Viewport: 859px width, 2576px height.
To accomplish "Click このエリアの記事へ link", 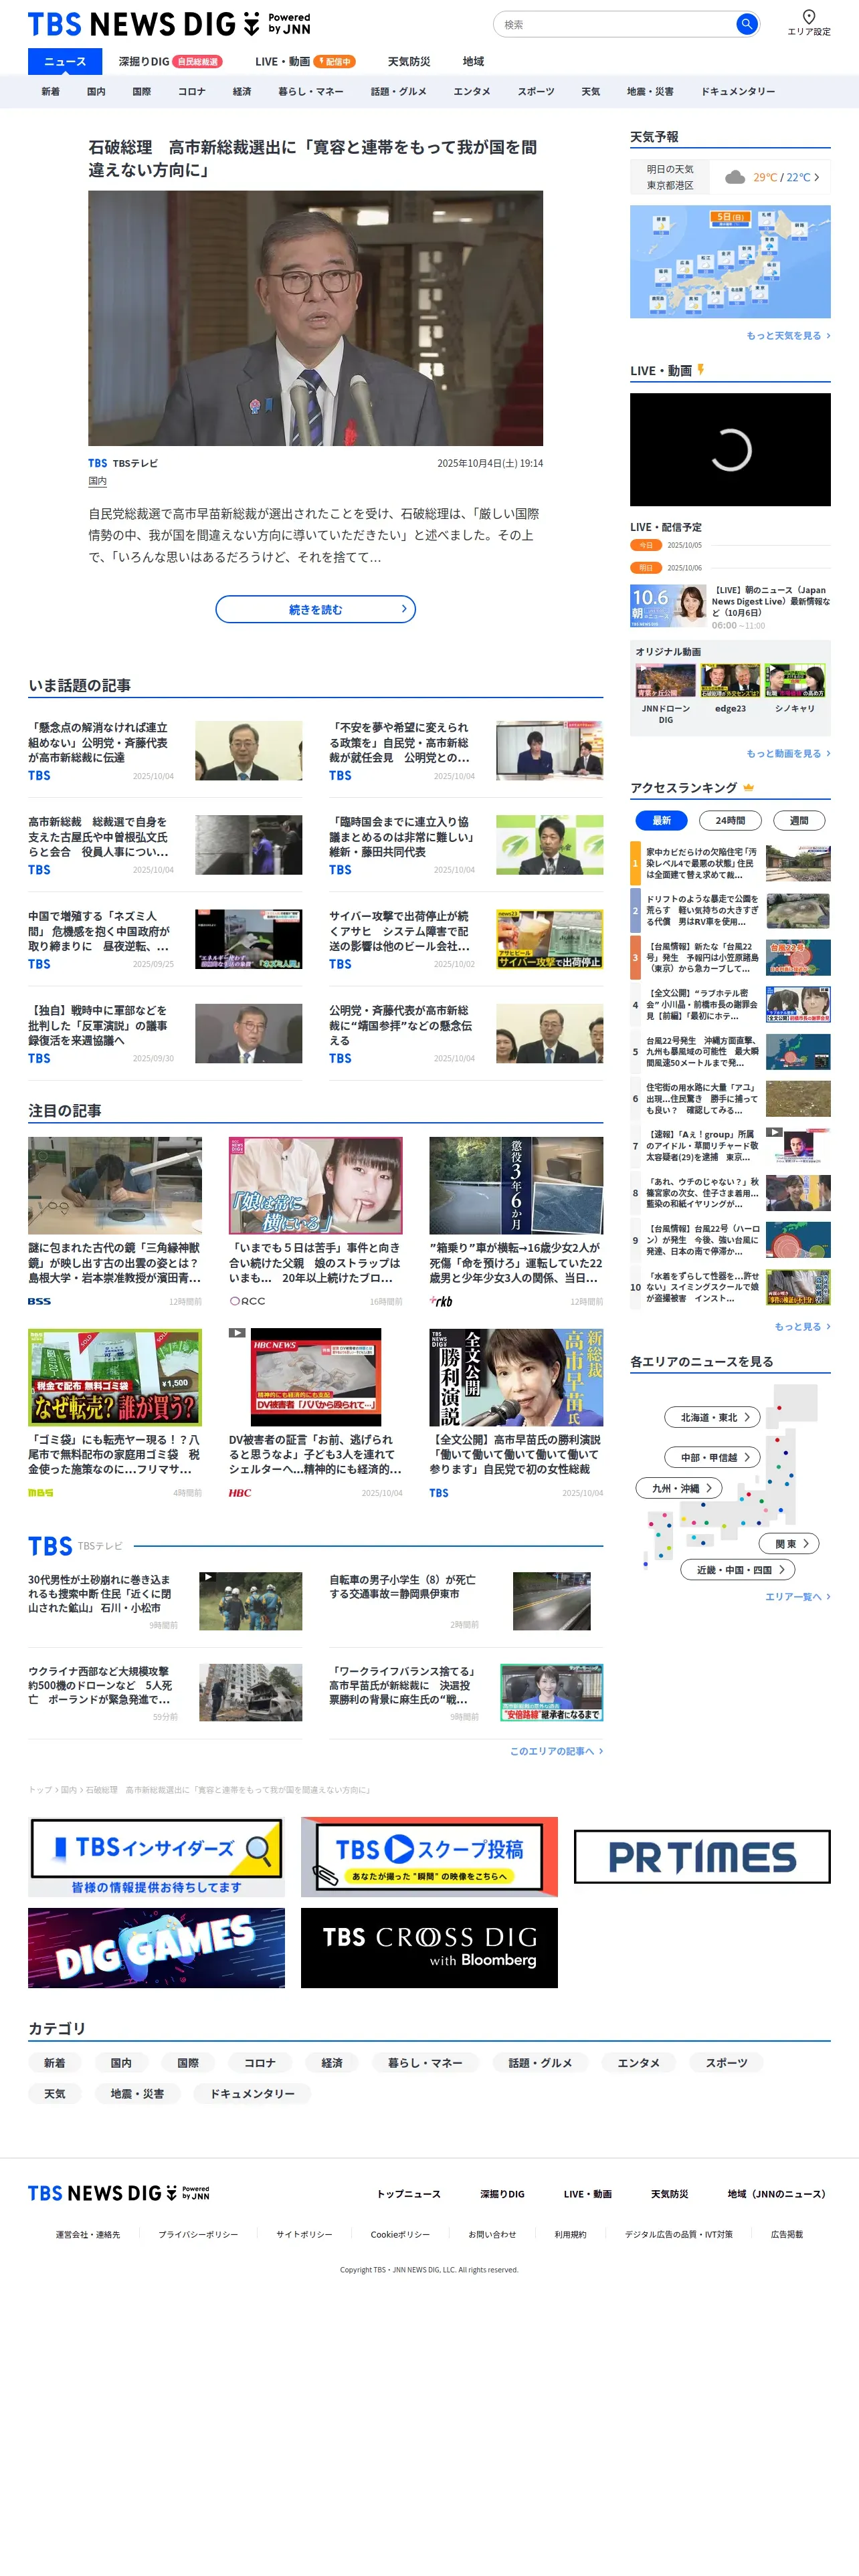I will click(x=556, y=1750).
